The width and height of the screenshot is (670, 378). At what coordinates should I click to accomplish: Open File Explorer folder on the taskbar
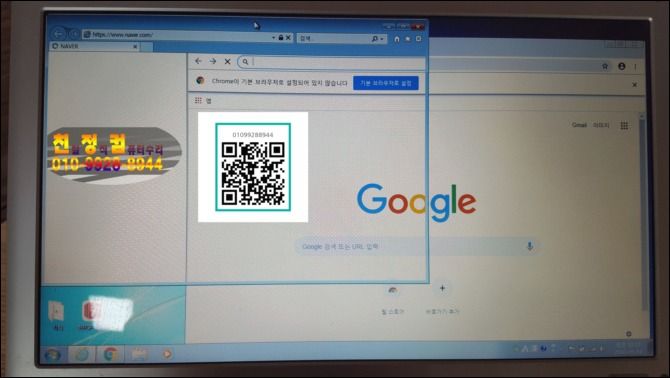(138, 354)
